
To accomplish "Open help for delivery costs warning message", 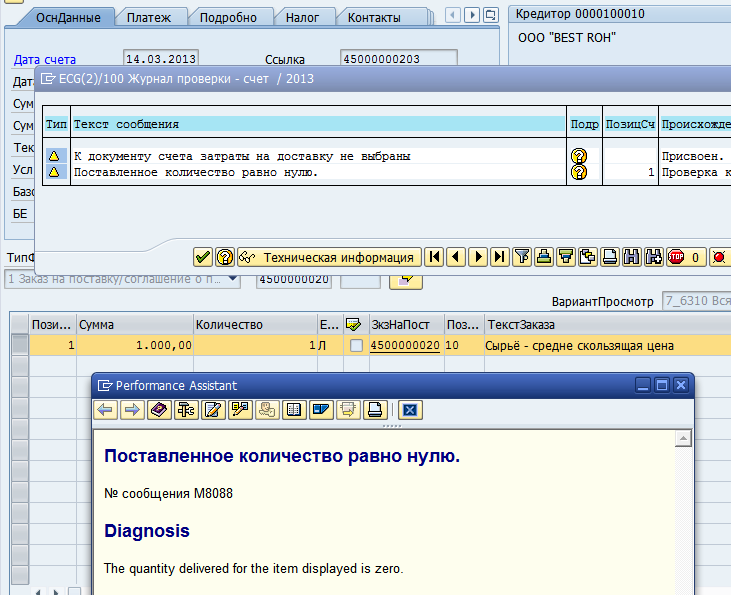I will (578, 156).
